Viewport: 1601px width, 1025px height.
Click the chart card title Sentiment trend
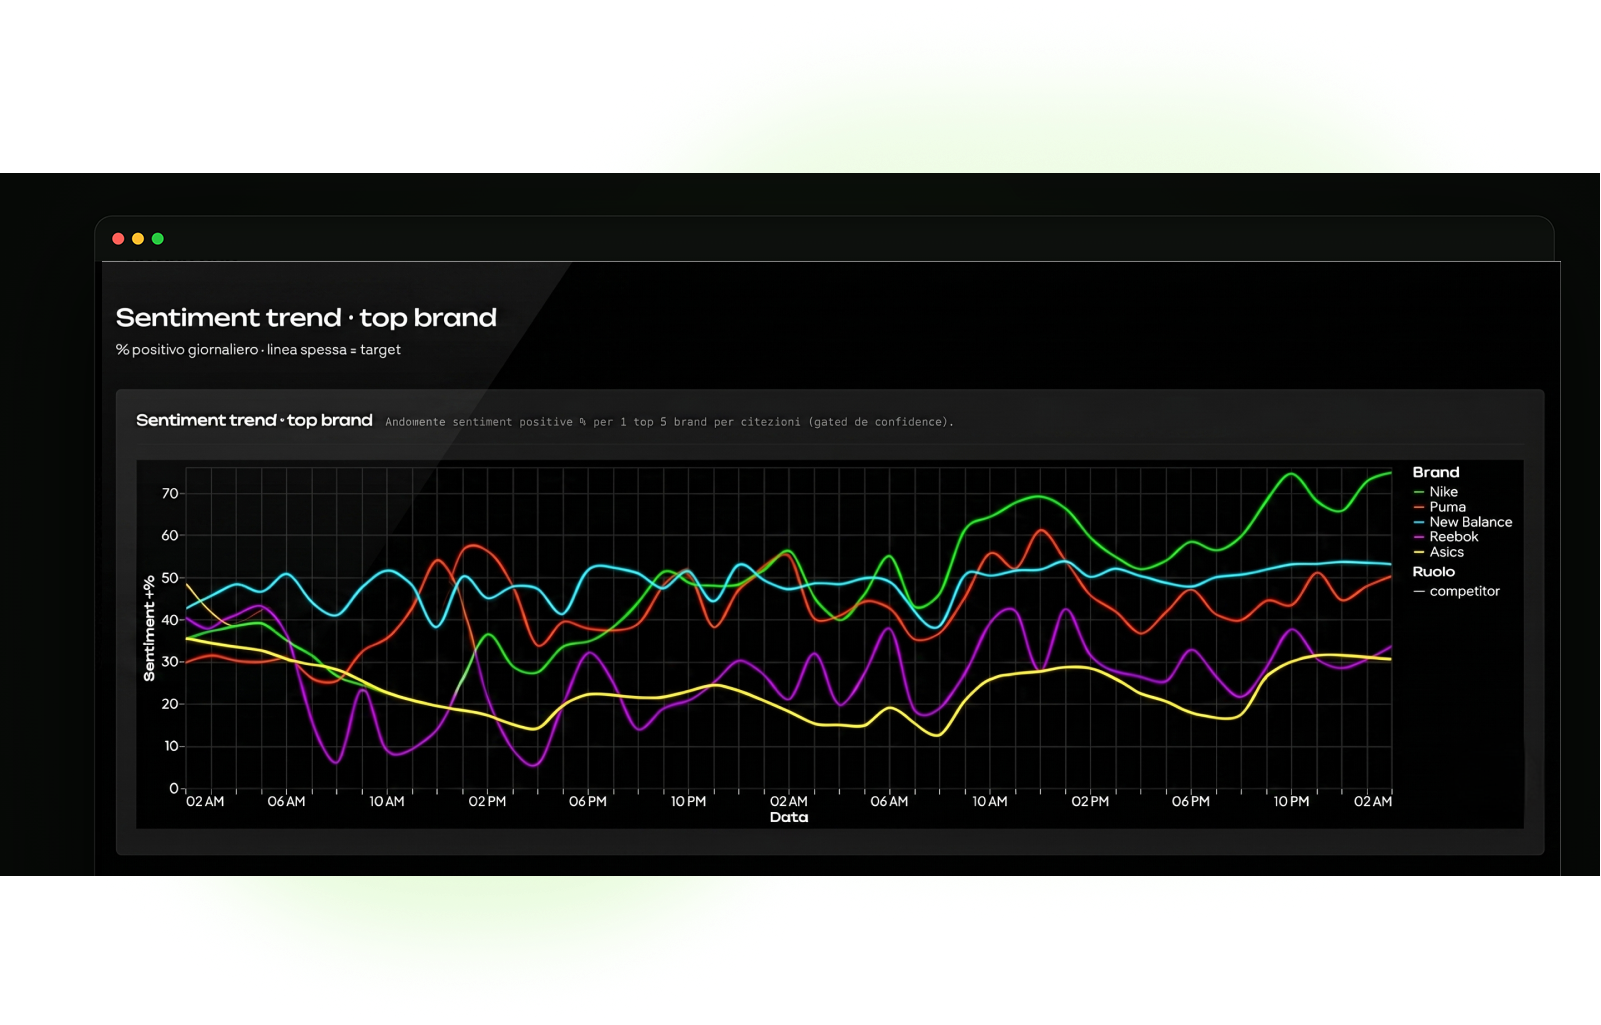[254, 420]
